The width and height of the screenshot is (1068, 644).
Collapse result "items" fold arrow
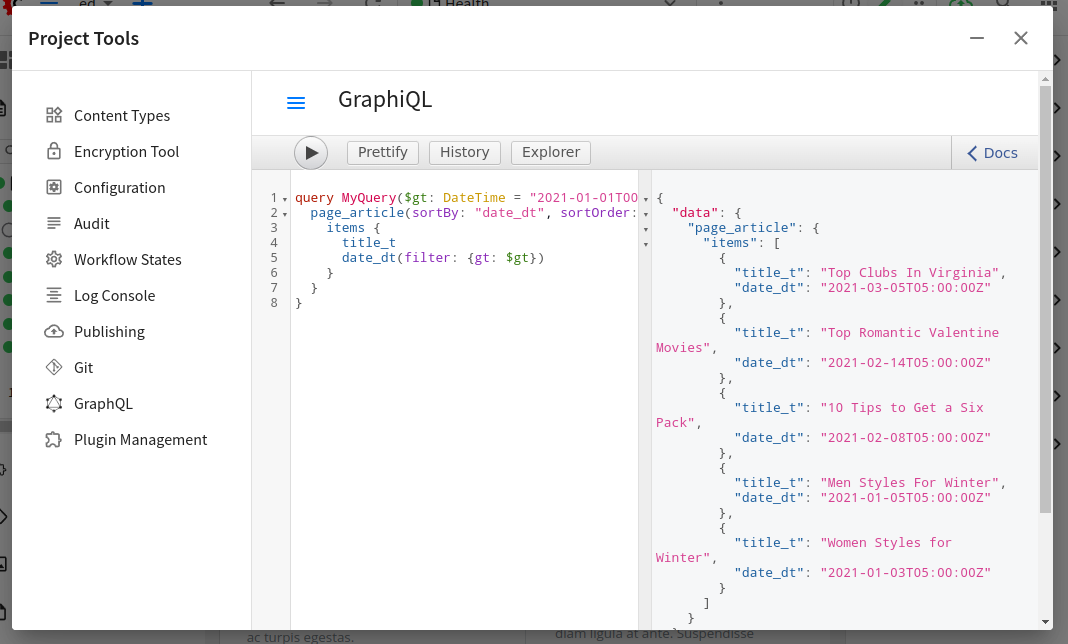pyautogui.click(x=646, y=244)
